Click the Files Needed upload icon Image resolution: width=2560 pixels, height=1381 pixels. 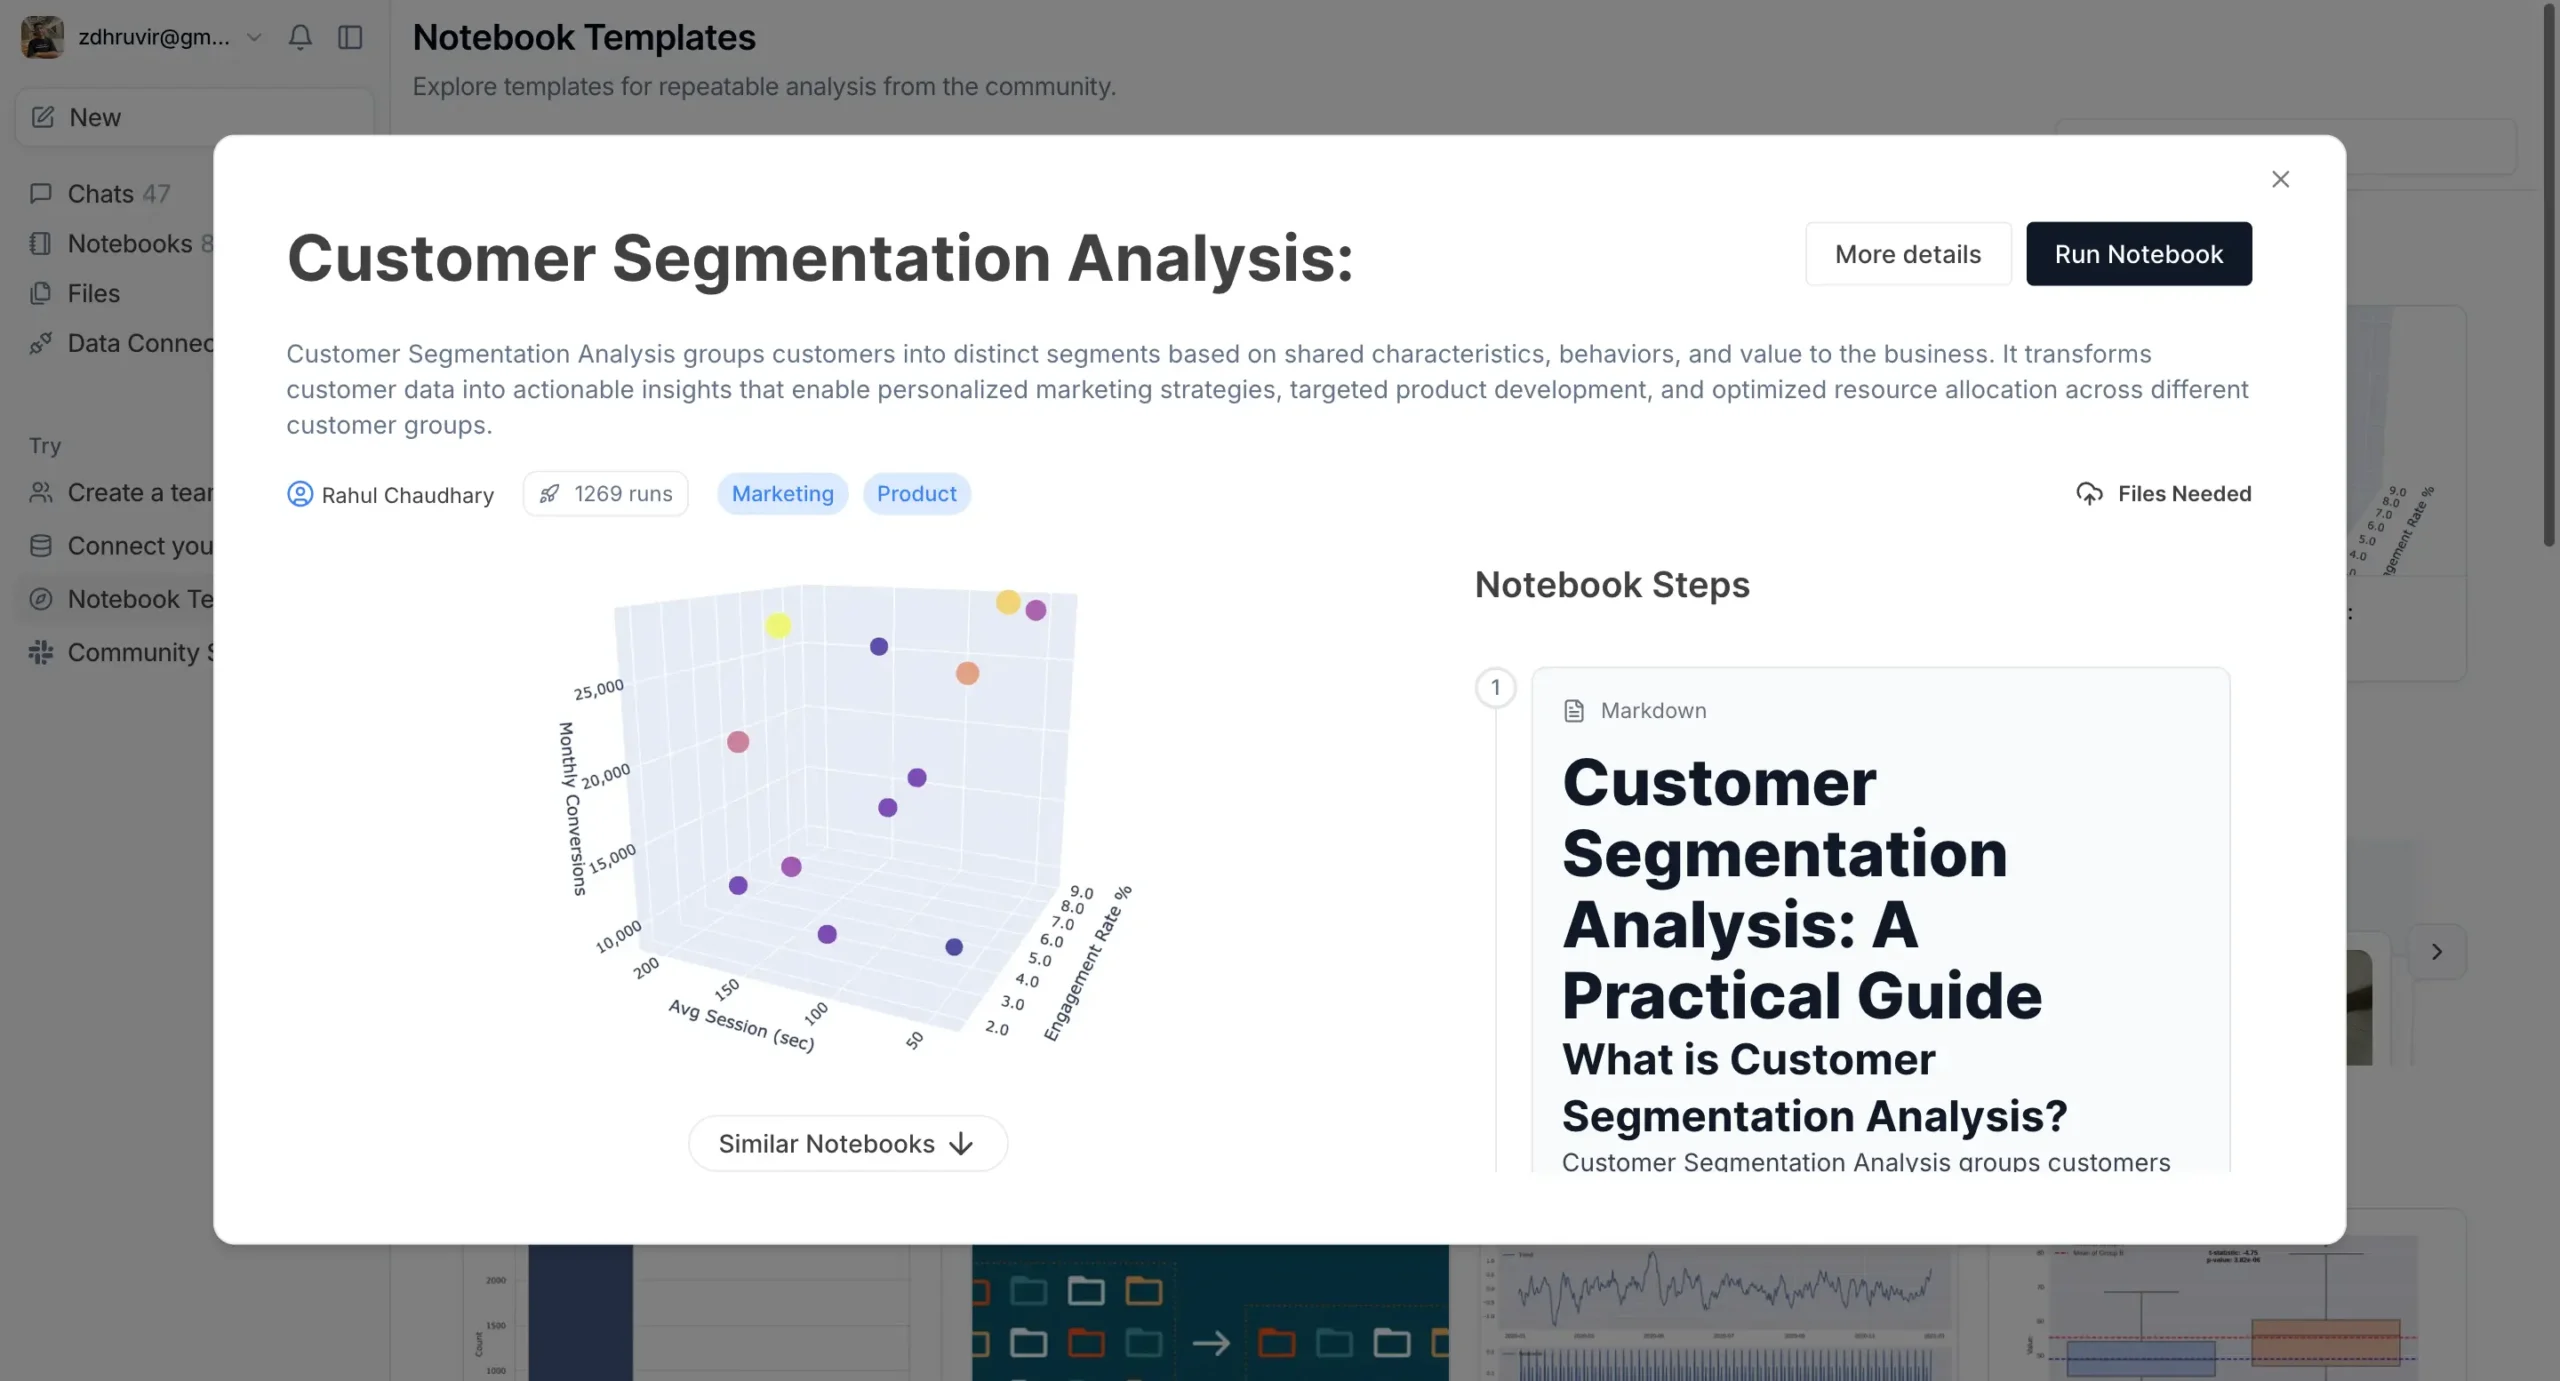(x=2089, y=494)
